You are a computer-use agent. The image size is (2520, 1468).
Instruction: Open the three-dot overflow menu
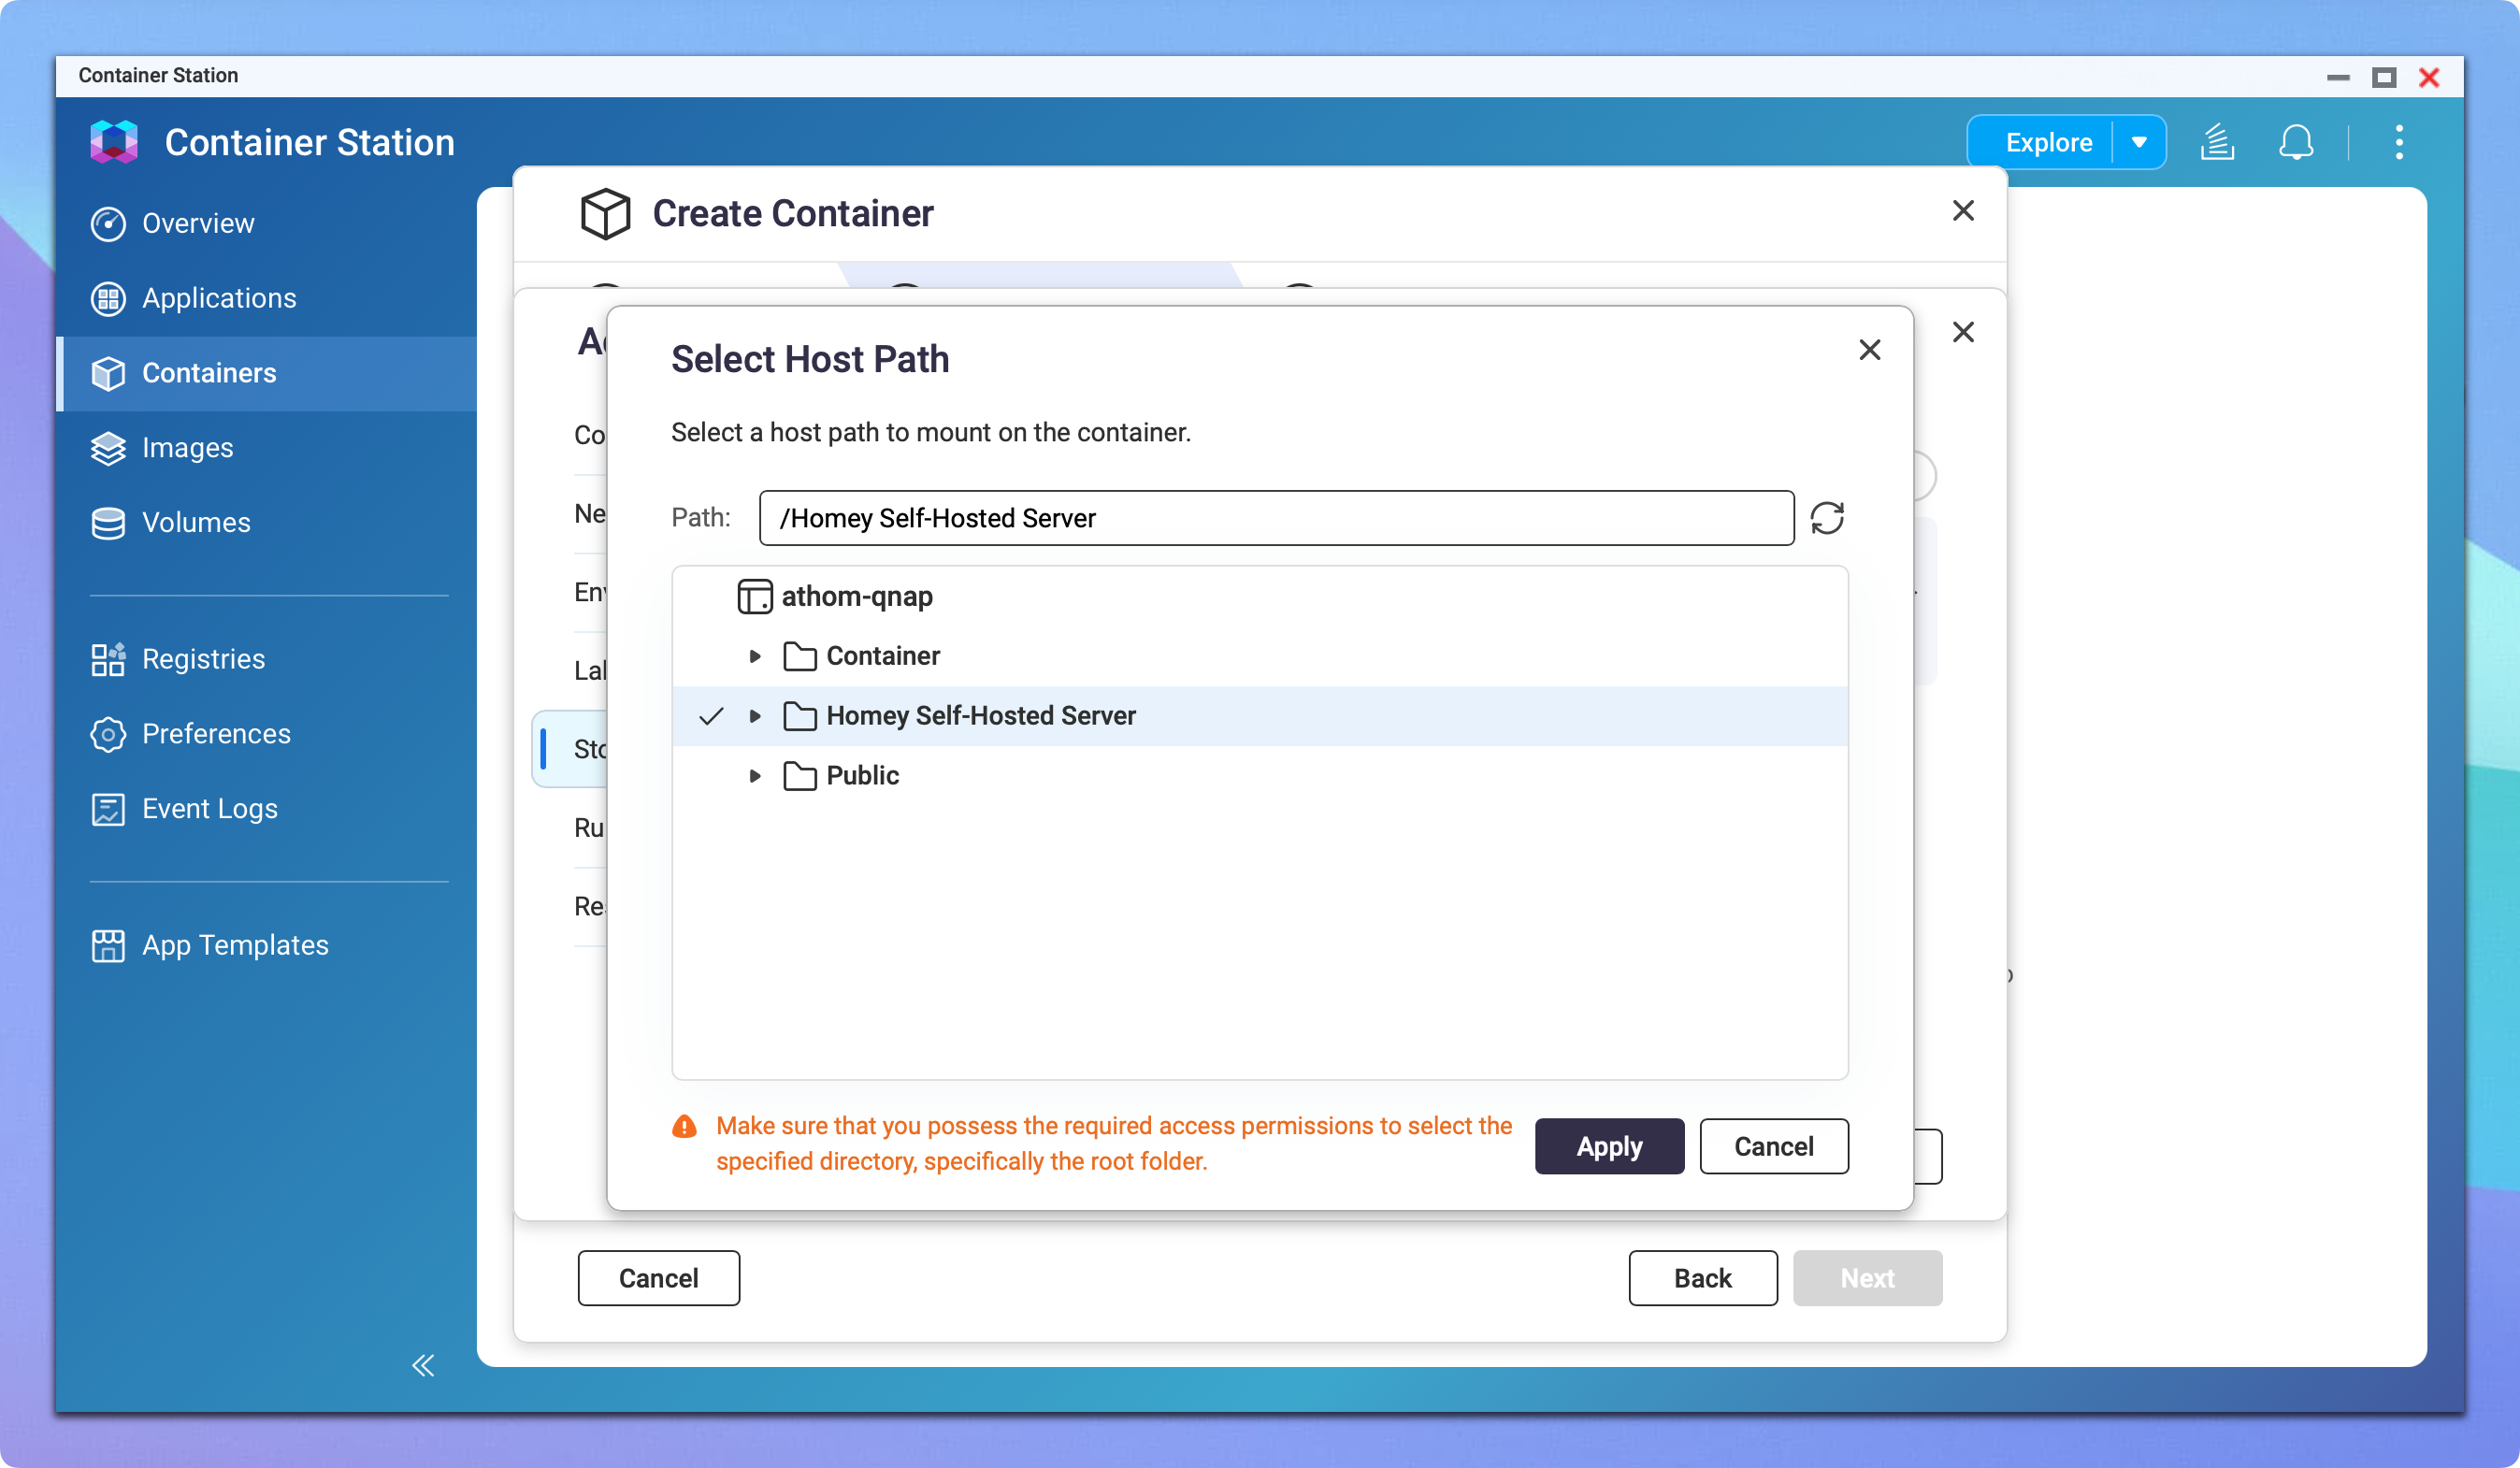click(x=2399, y=142)
